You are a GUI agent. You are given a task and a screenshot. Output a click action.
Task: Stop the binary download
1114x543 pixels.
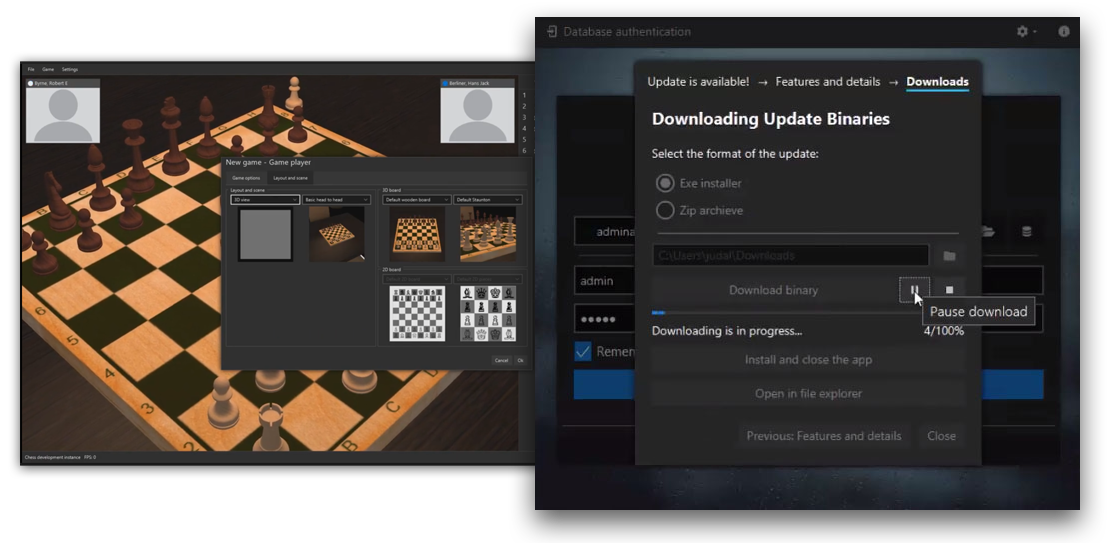point(950,290)
